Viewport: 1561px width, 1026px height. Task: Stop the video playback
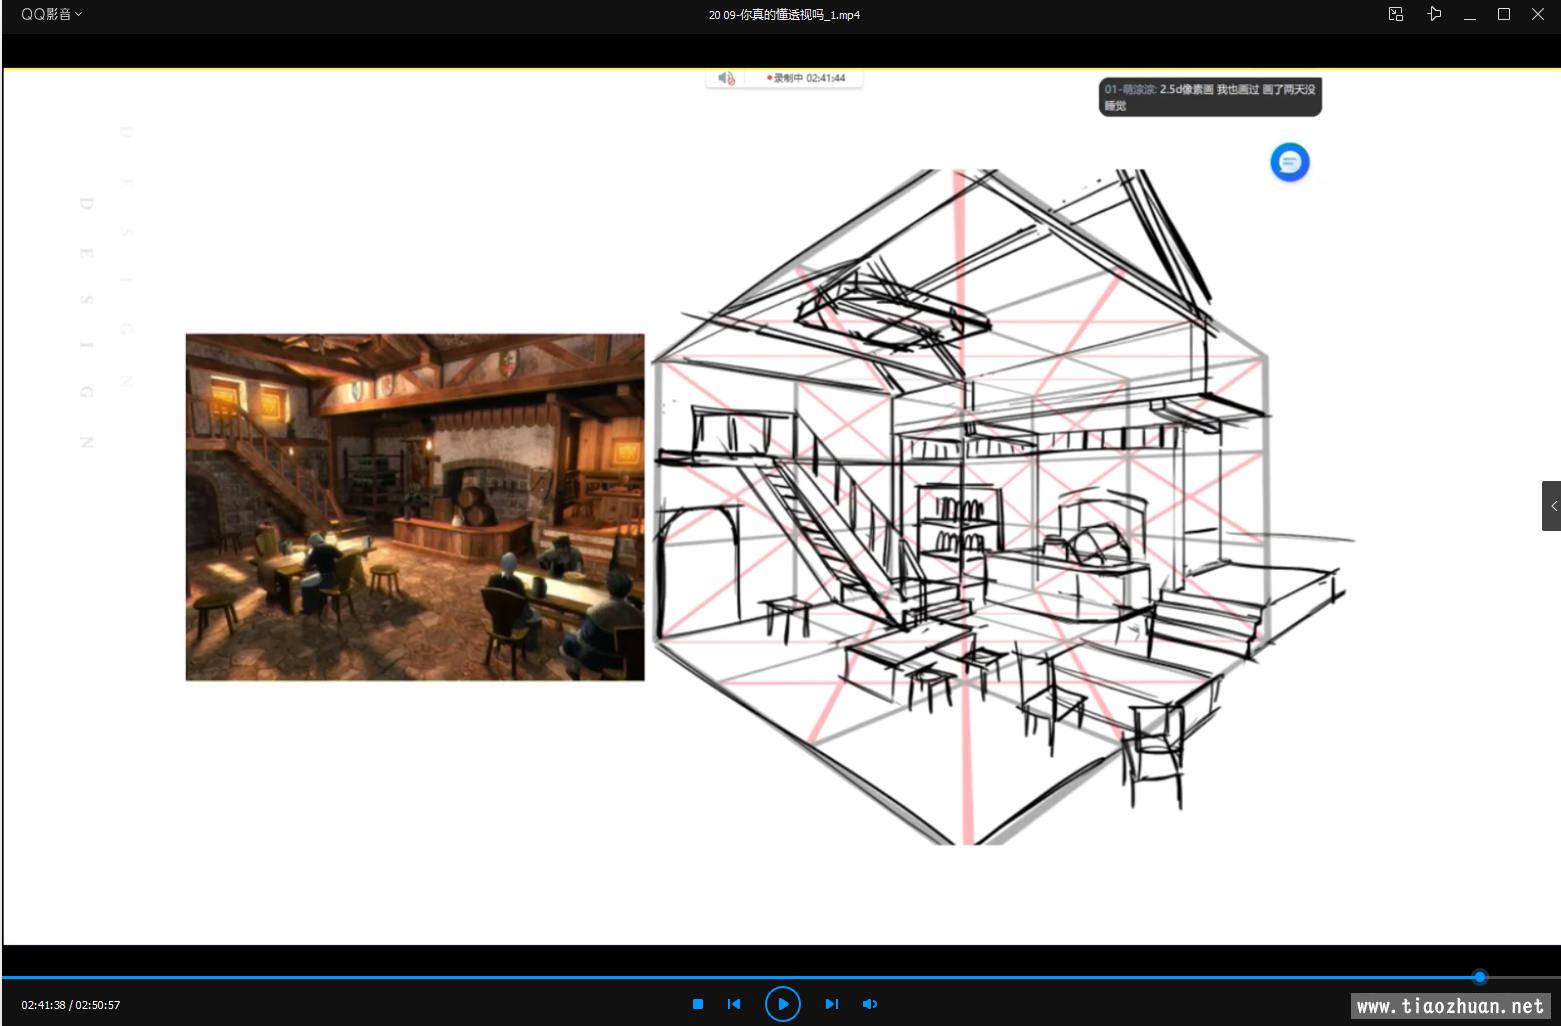[698, 1004]
